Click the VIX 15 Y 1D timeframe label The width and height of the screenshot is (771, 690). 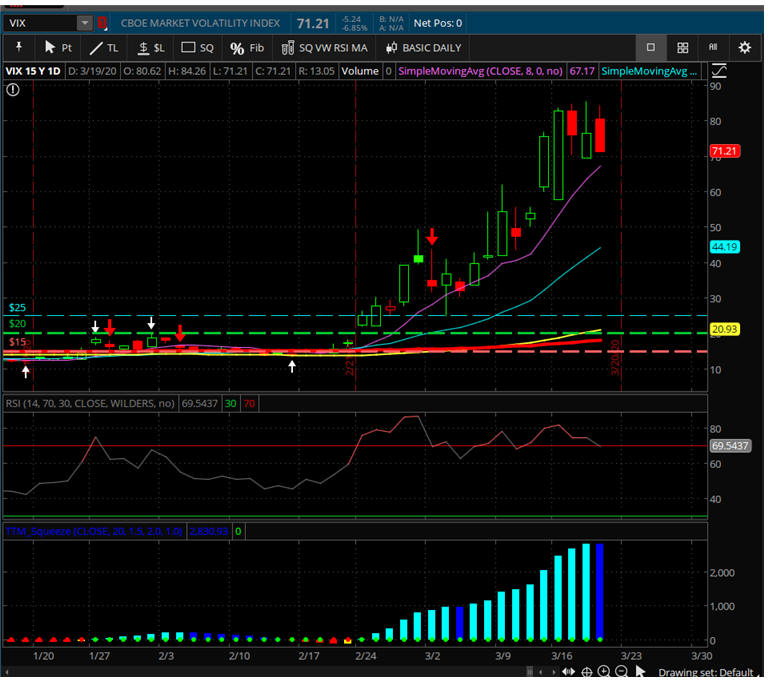[x=34, y=71]
